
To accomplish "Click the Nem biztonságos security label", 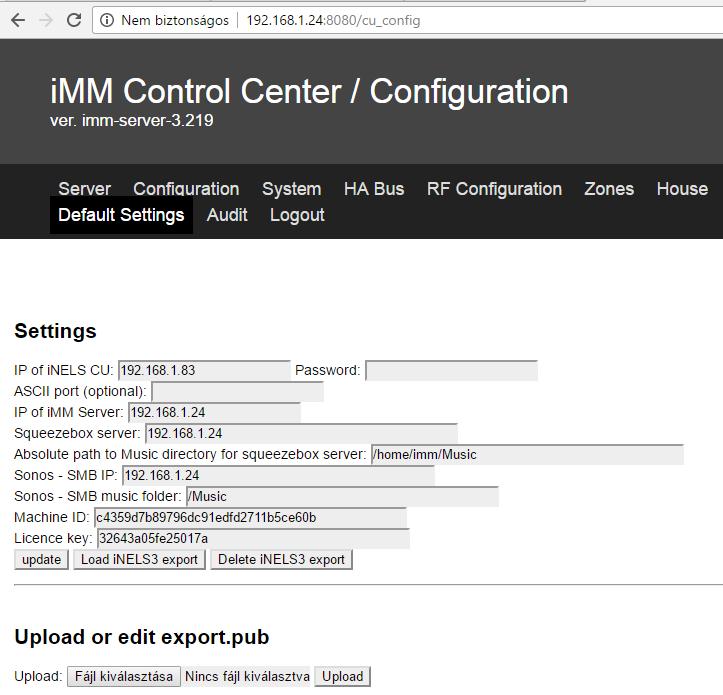I will (175, 20).
